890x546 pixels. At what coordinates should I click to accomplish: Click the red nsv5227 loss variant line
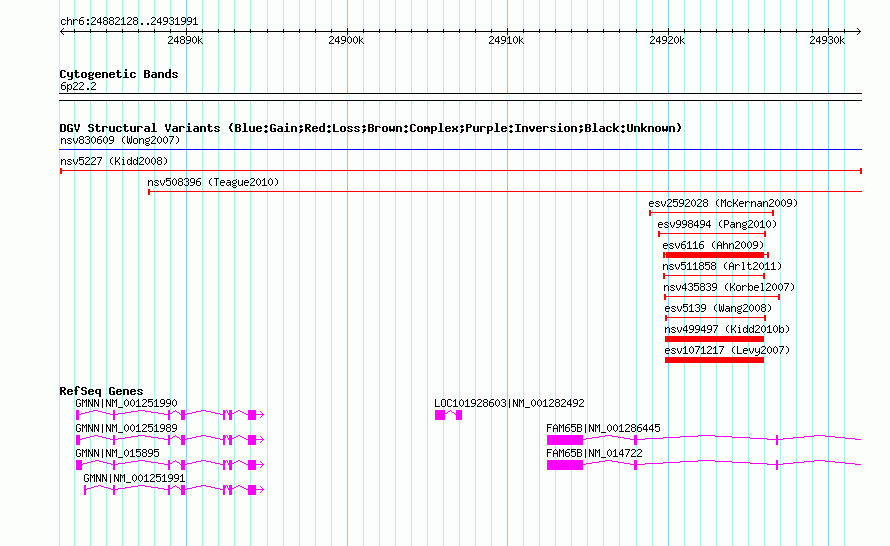coord(460,171)
